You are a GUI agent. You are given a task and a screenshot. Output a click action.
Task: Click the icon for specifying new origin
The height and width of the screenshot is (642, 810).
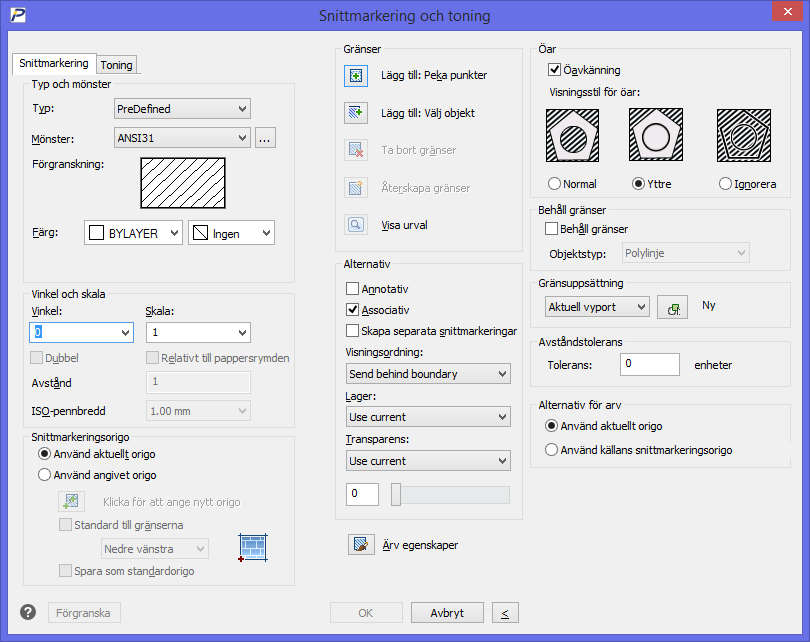[71, 501]
